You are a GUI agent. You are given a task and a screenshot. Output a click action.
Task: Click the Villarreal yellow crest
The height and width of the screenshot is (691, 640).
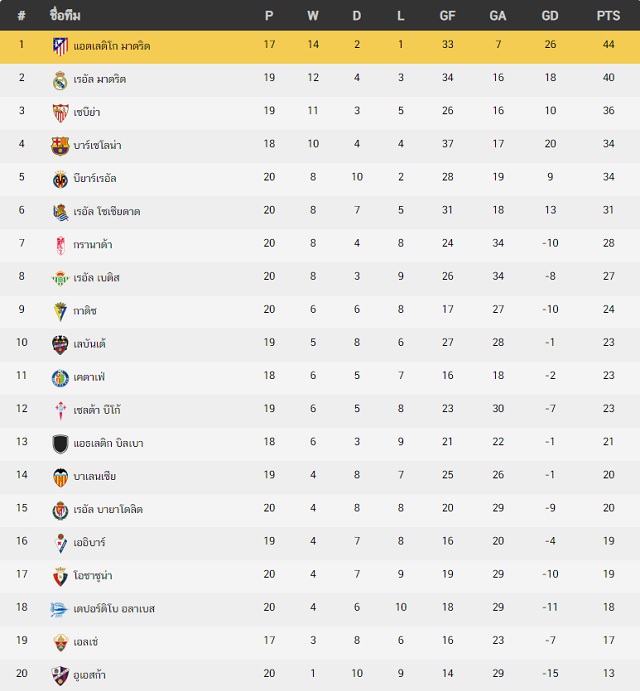point(60,179)
